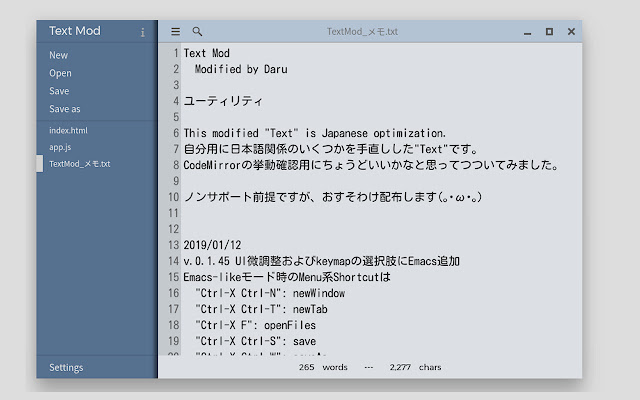Click line starting v.0.1.45 UI微調整
Image resolution: width=640 pixels, height=400 pixels.
point(322,261)
